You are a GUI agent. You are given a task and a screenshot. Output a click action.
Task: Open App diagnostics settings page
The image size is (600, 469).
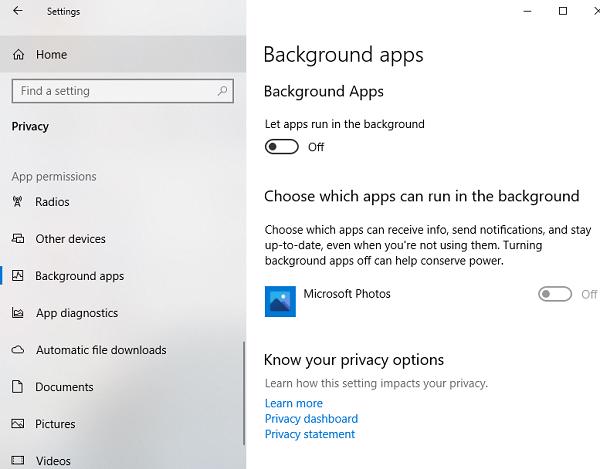123,313
